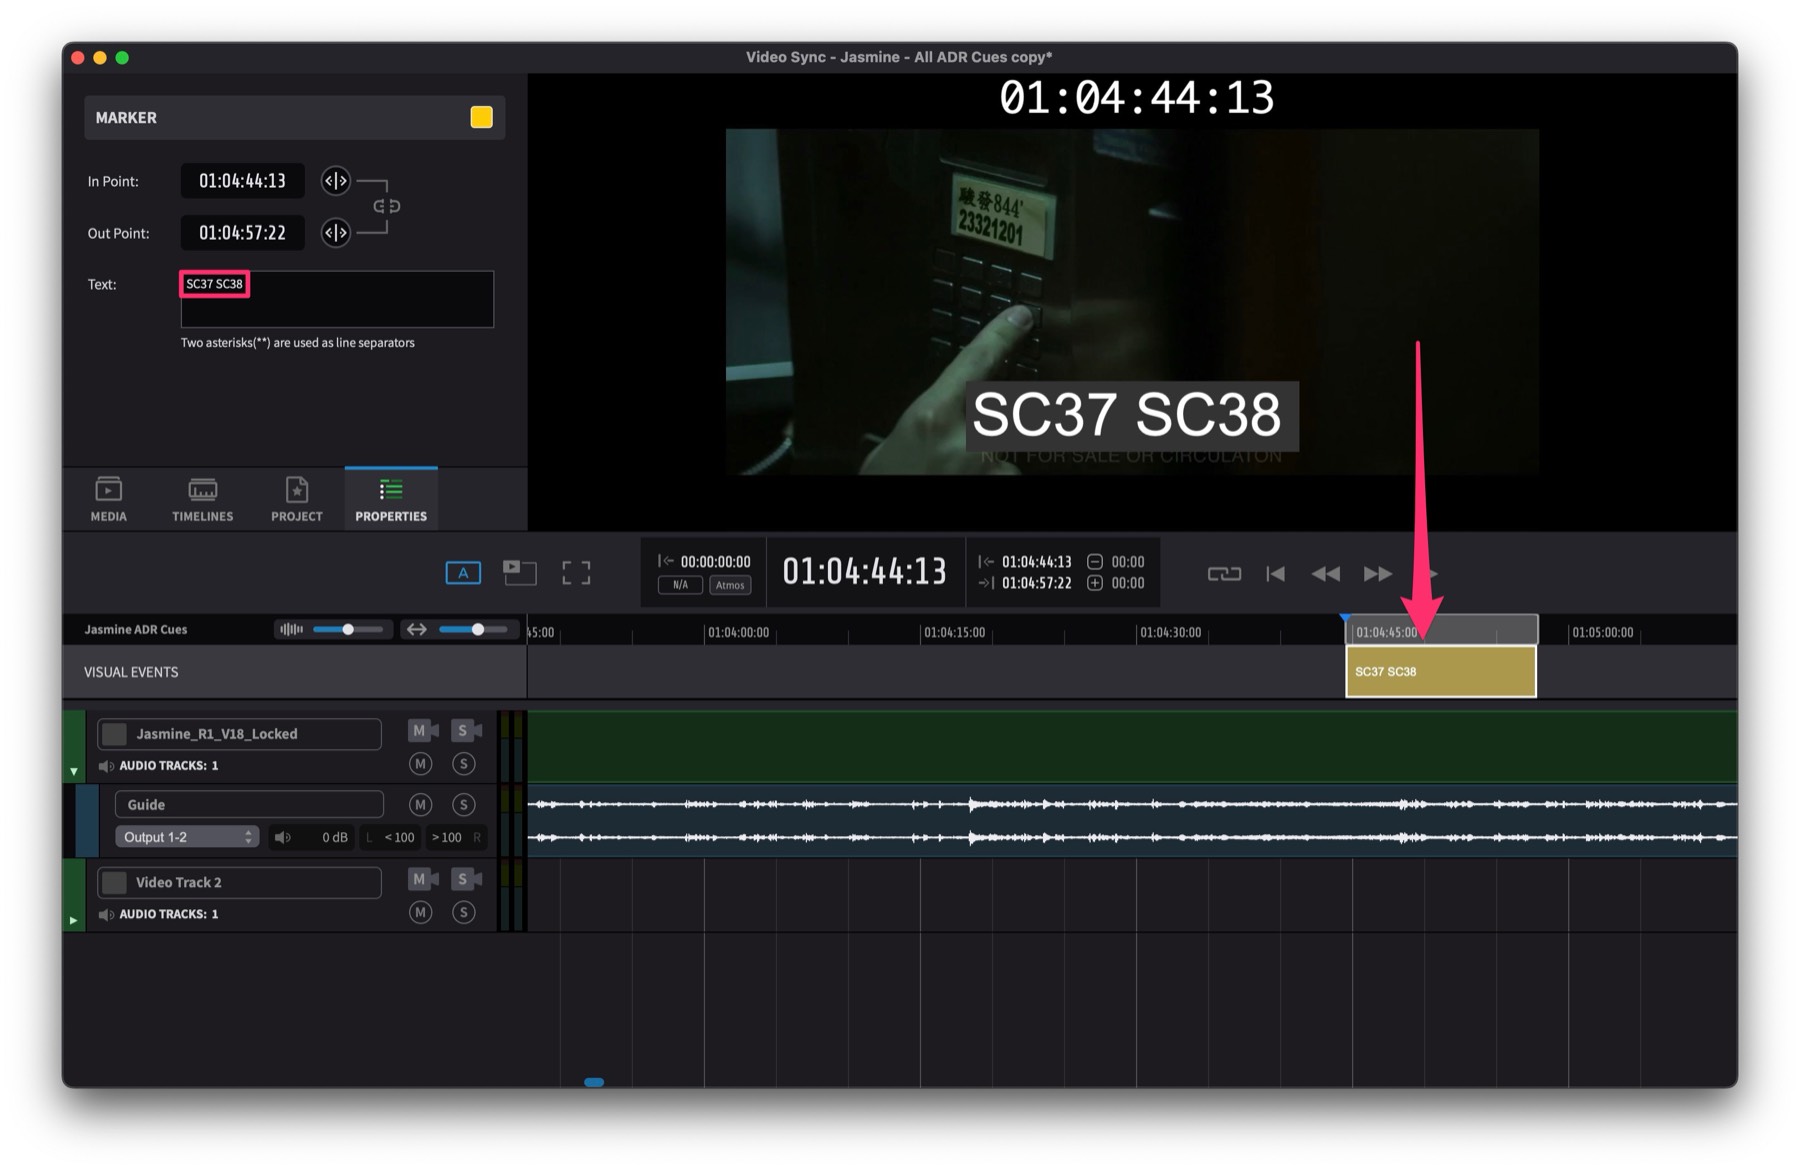
Task: Toggle fullscreen viewer icon
Action: click(576, 573)
